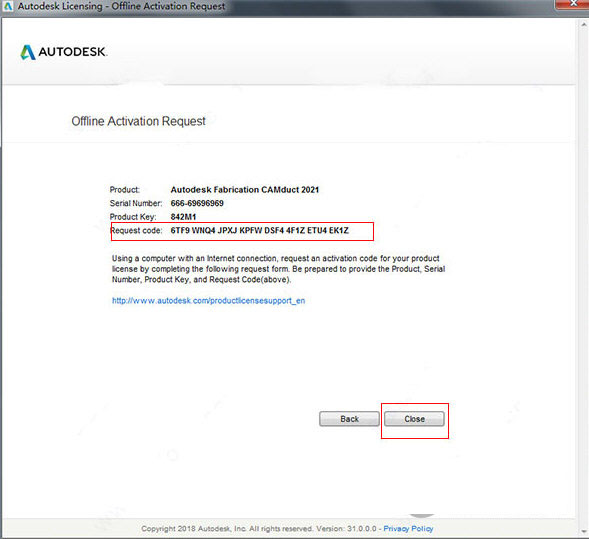The image size is (589, 539).
Task: Click the 'Request code:' label
Action: pyautogui.click(x=136, y=230)
